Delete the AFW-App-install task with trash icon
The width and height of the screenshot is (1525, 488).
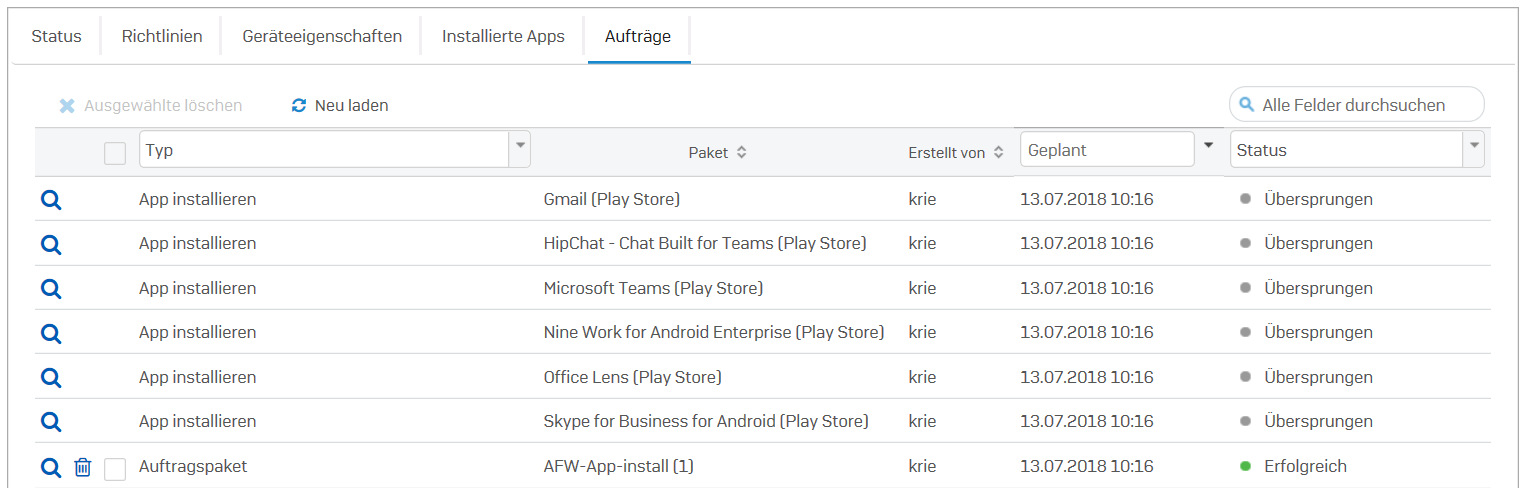tap(83, 467)
